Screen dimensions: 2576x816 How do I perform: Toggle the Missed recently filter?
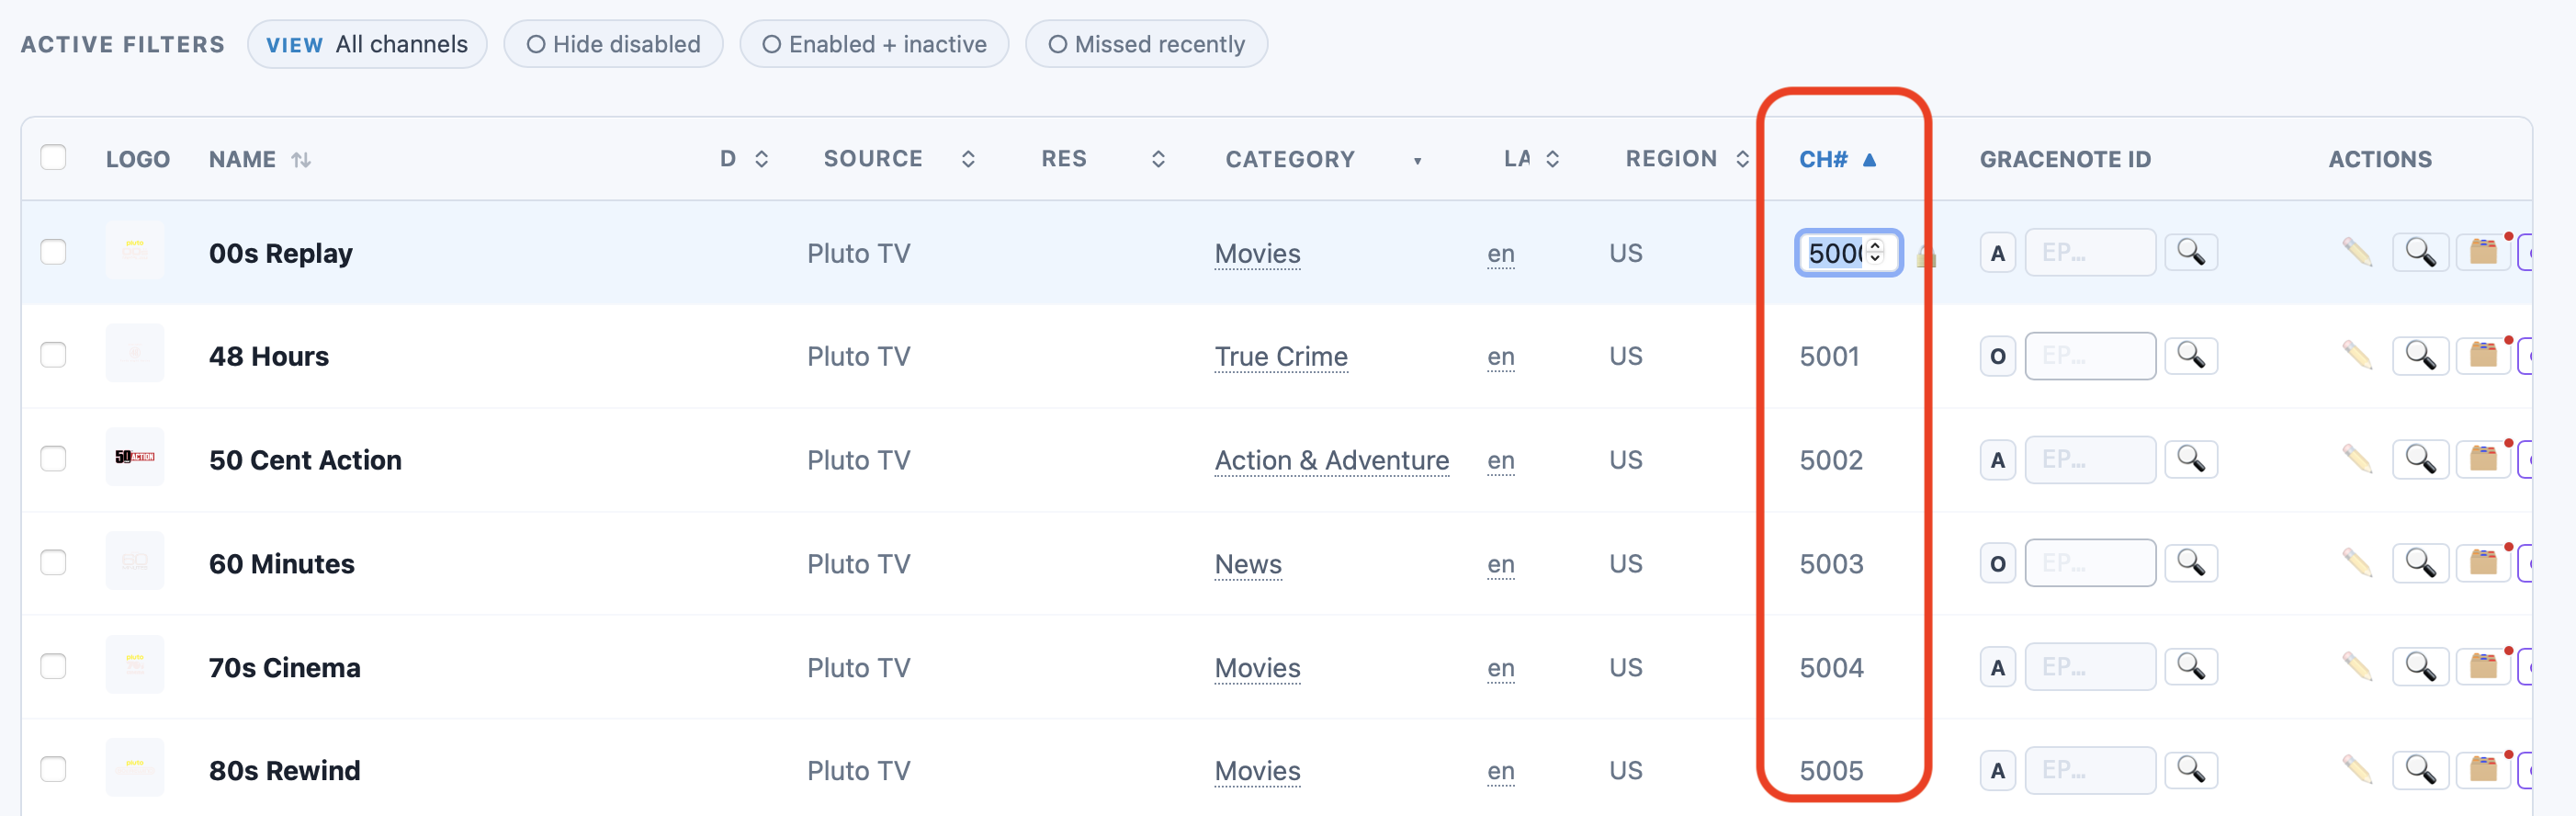tap(1146, 44)
